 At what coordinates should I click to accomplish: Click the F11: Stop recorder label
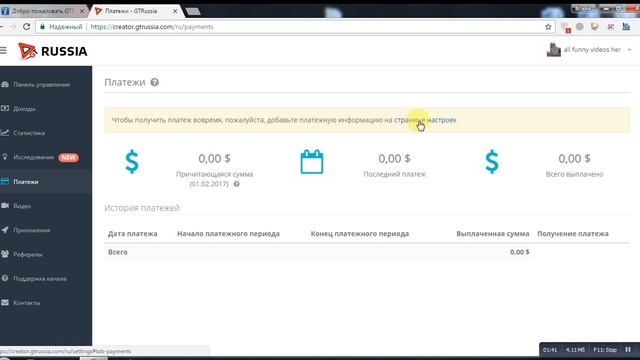coord(605,350)
